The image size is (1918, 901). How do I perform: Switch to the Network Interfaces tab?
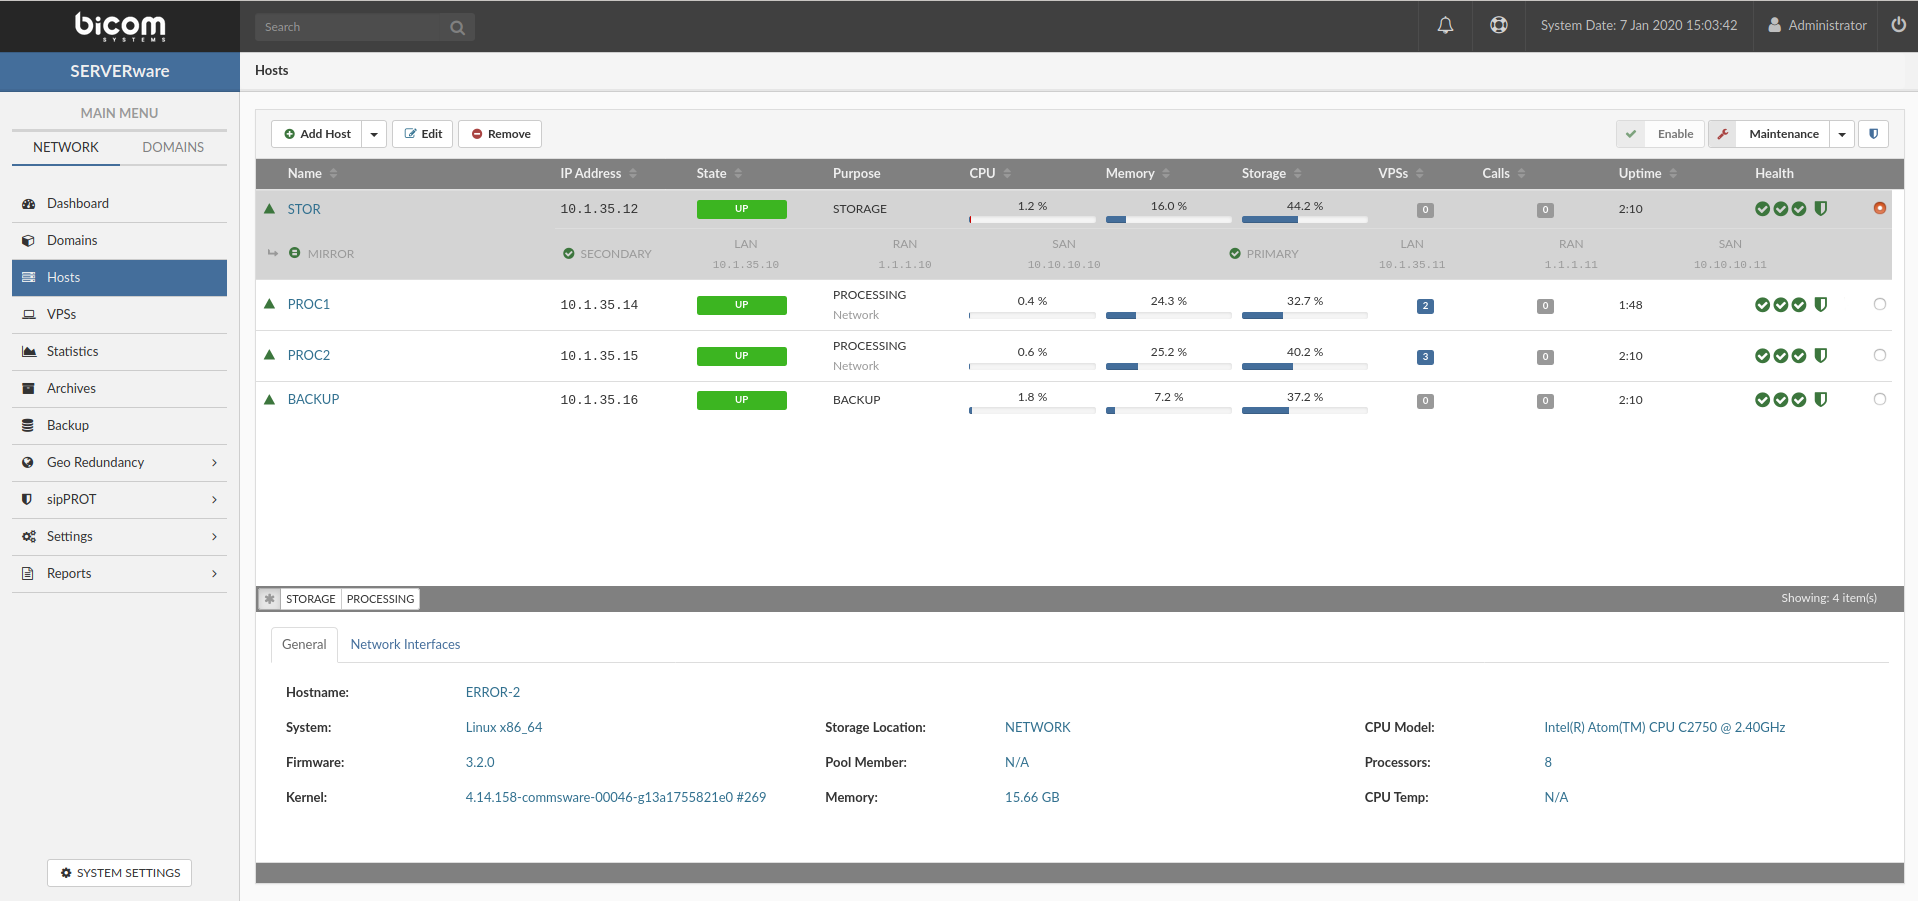coord(405,644)
